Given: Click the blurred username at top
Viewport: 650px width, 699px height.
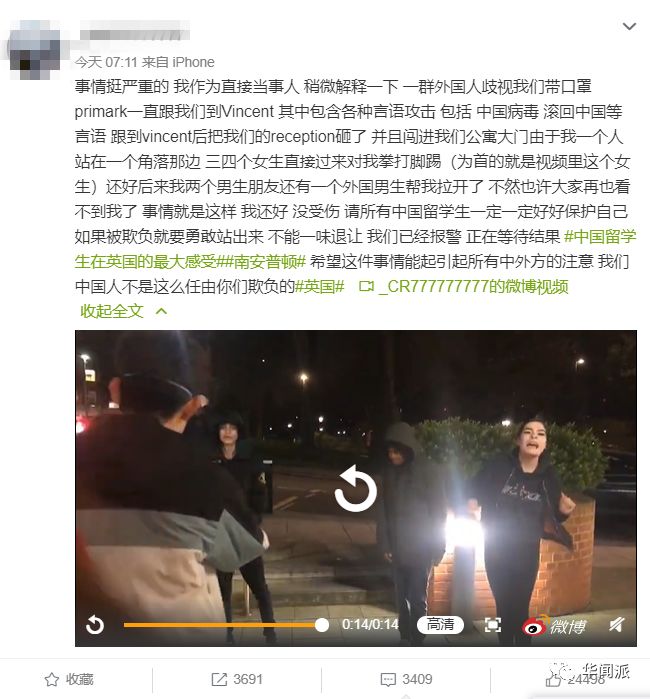Looking at the screenshot, I should (x=135, y=34).
